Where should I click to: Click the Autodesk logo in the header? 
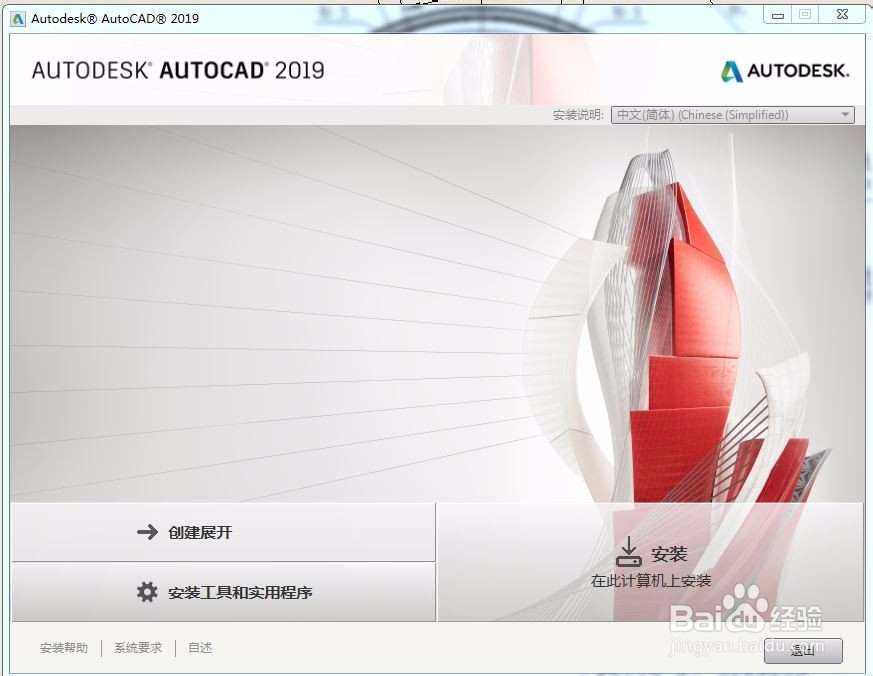point(784,71)
